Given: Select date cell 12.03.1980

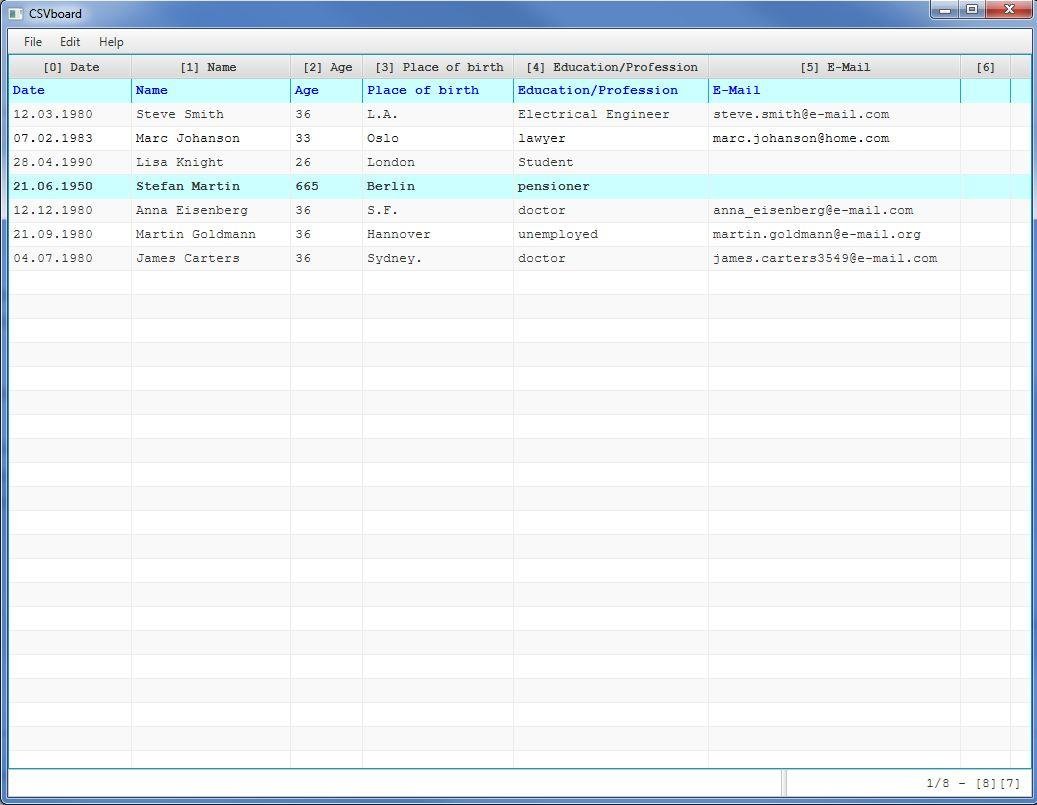Looking at the screenshot, I should [x=70, y=114].
